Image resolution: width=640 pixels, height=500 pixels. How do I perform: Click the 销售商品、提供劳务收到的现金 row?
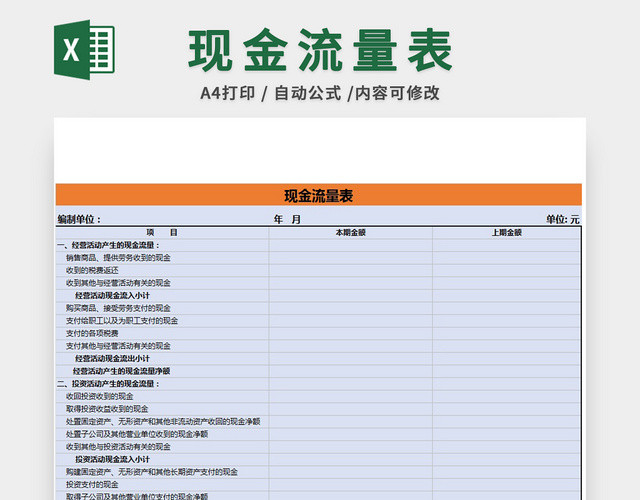(318, 258)
